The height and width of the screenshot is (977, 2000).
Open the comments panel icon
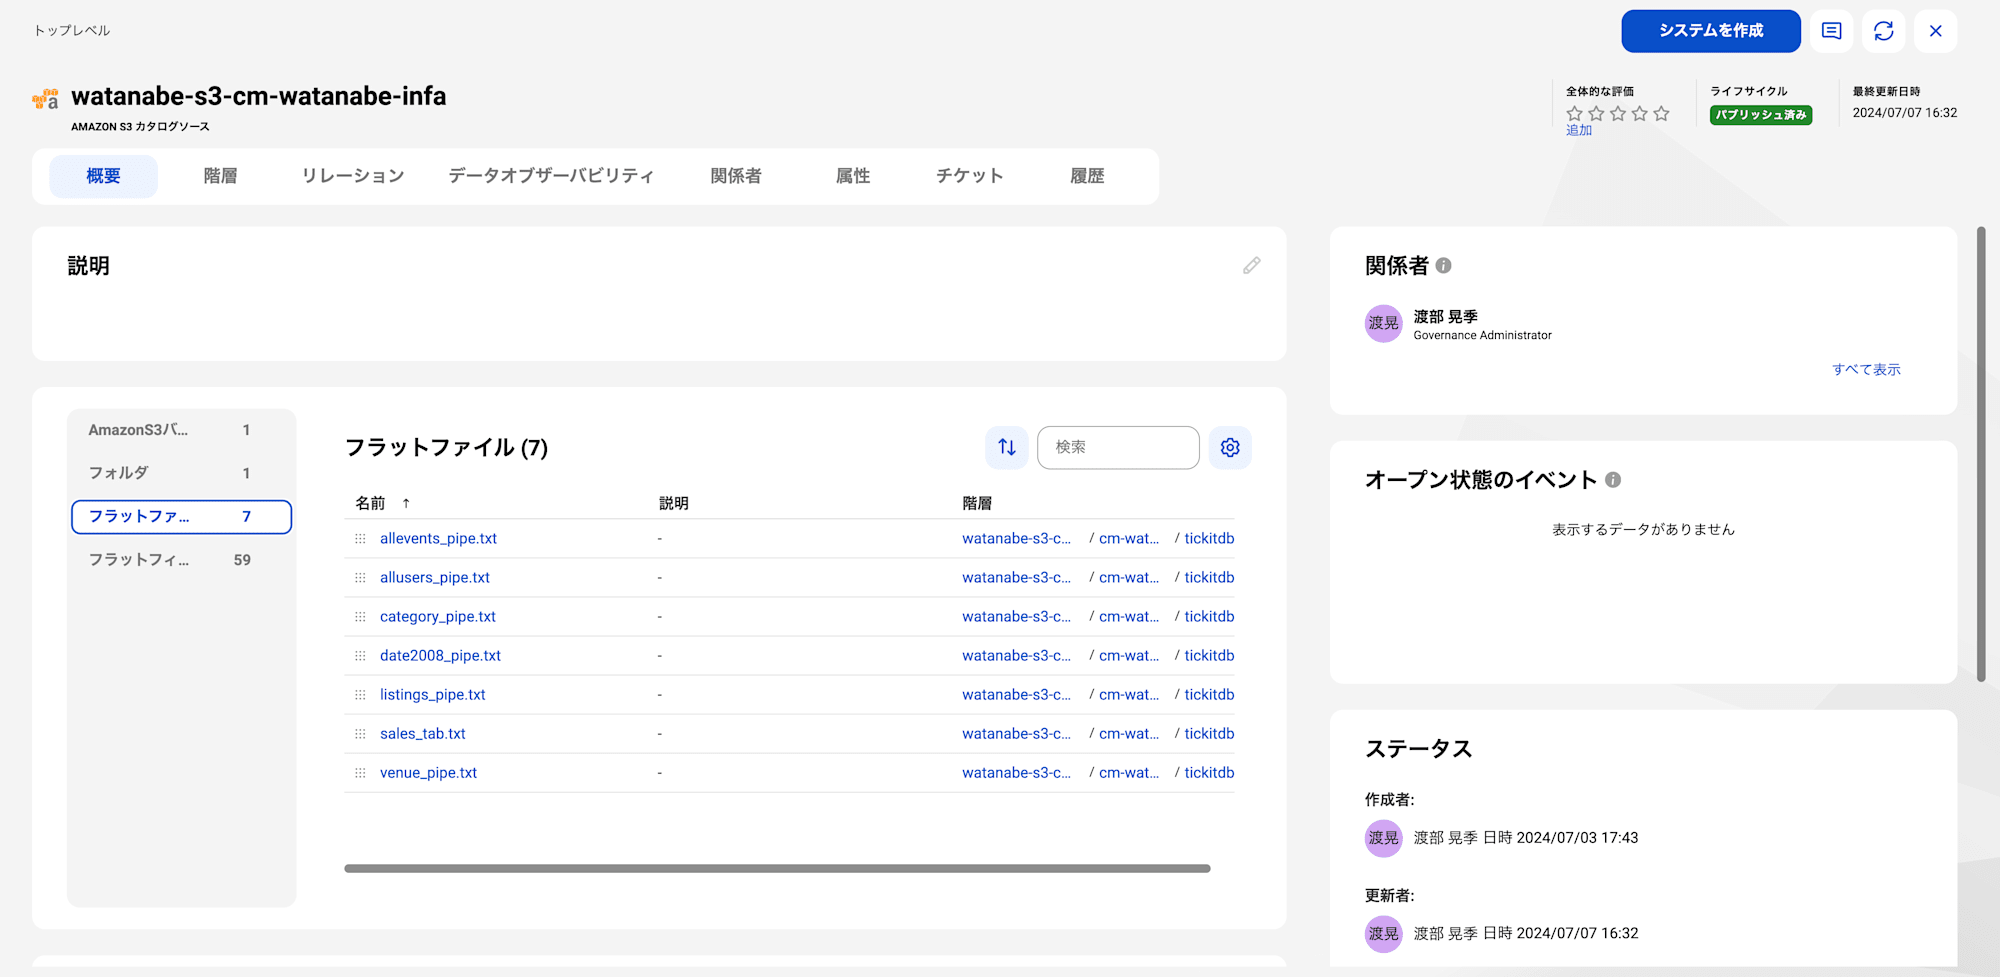[1831, 31]
